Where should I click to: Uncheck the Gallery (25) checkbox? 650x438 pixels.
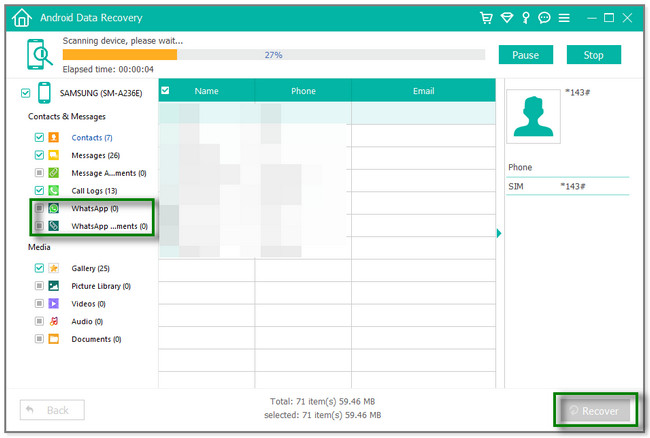[39, 268]
